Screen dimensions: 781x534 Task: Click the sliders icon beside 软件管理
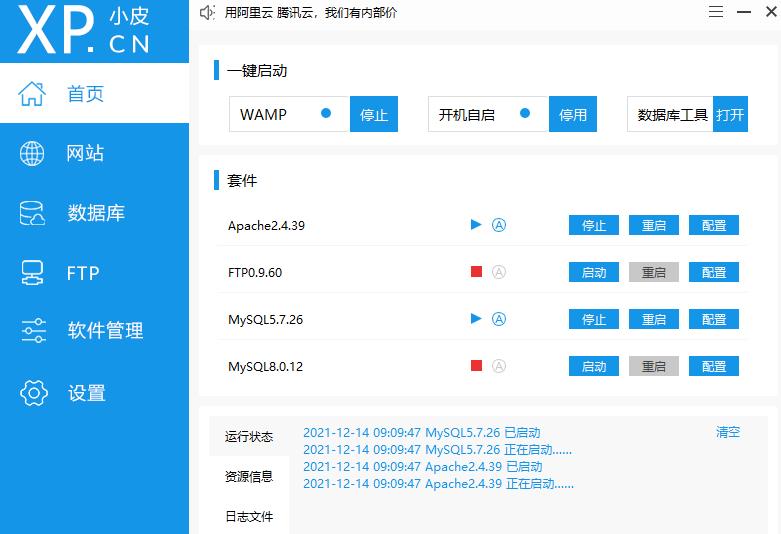33,331
